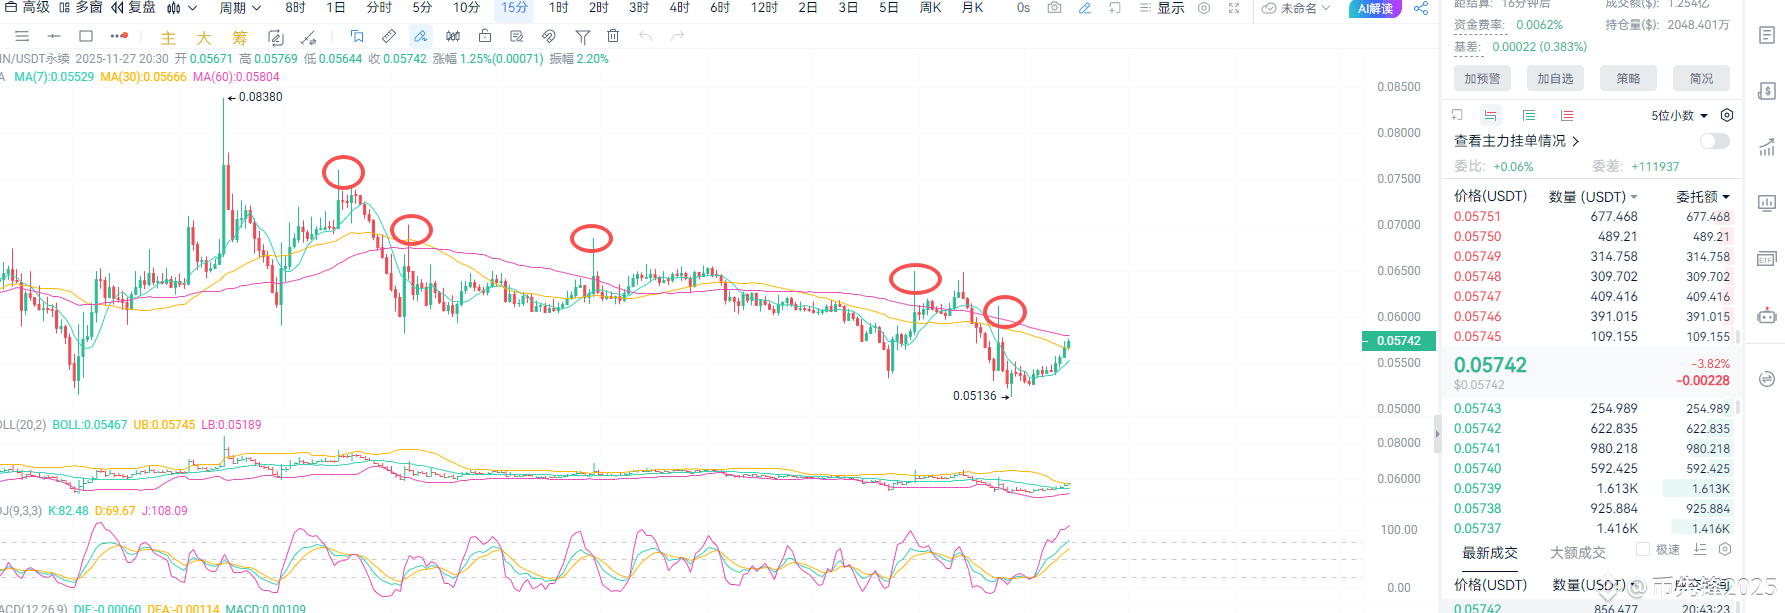The height and width of the screenshot is (613, 1785).
Task: Toggle the drawing pencil icon
Action: coord(1084,8)
